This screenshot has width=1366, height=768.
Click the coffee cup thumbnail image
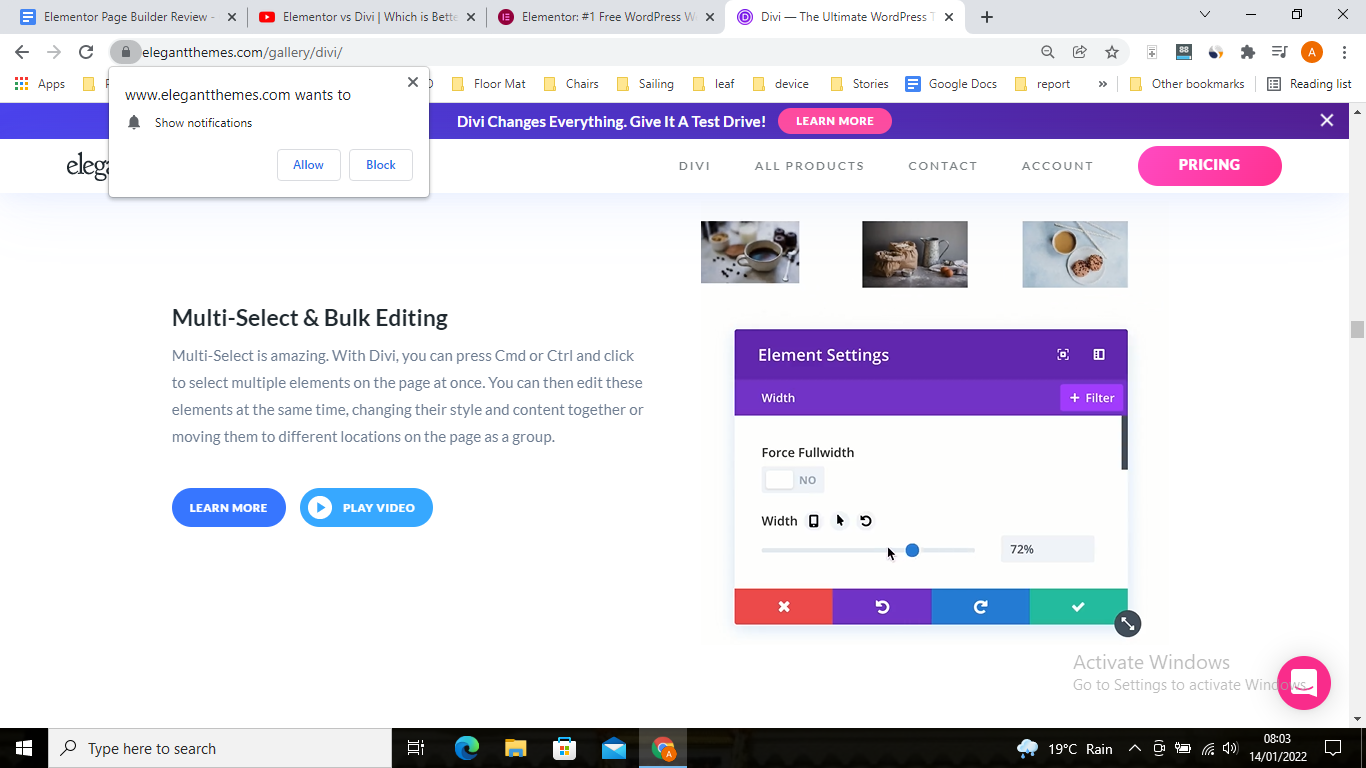[750, 252]
